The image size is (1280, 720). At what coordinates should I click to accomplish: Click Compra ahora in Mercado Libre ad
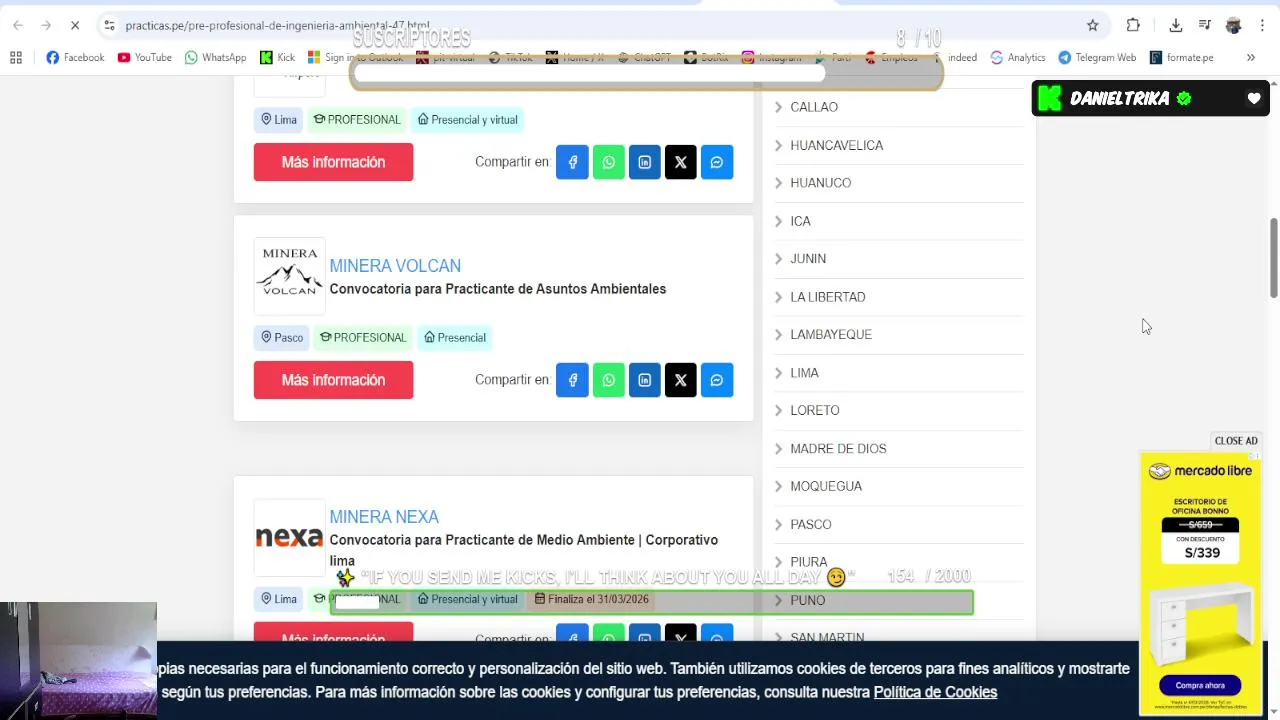click(x=1200, y=685)
